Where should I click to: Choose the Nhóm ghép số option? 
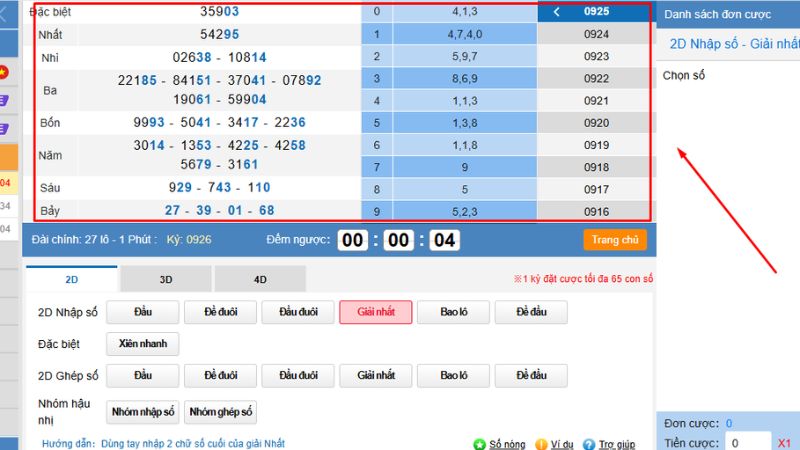click(221, 411)
